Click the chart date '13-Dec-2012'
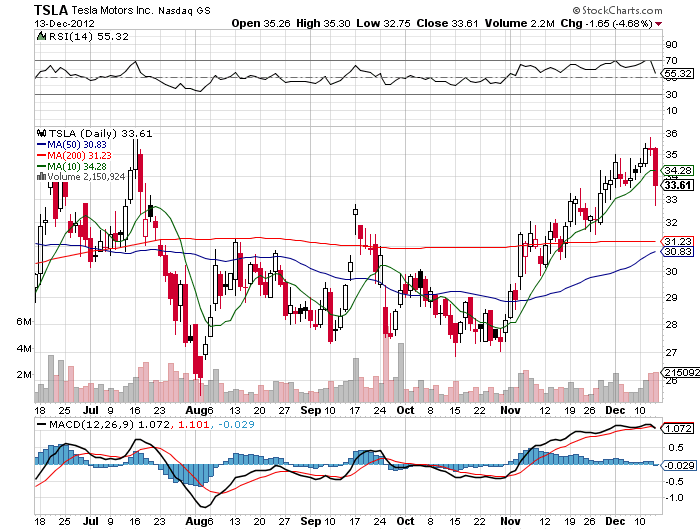The width and height of the screenshot is (700, 530). [64, 23]
